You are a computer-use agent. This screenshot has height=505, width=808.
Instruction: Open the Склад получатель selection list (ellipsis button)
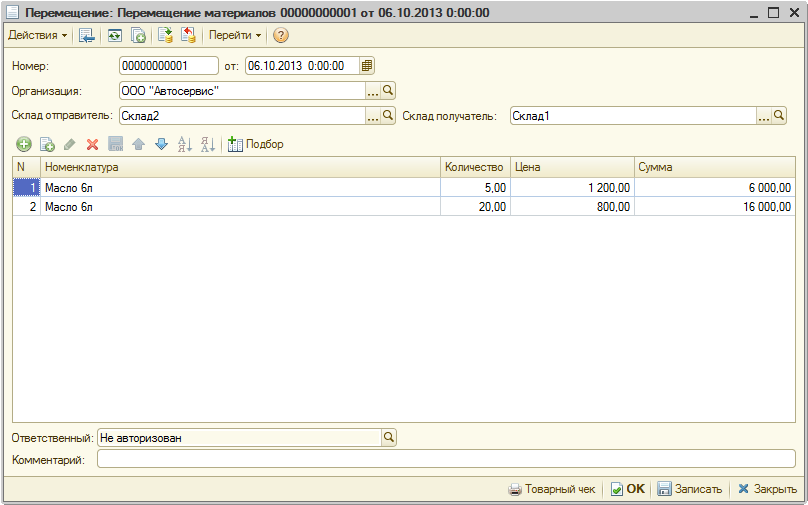[764, 116]
